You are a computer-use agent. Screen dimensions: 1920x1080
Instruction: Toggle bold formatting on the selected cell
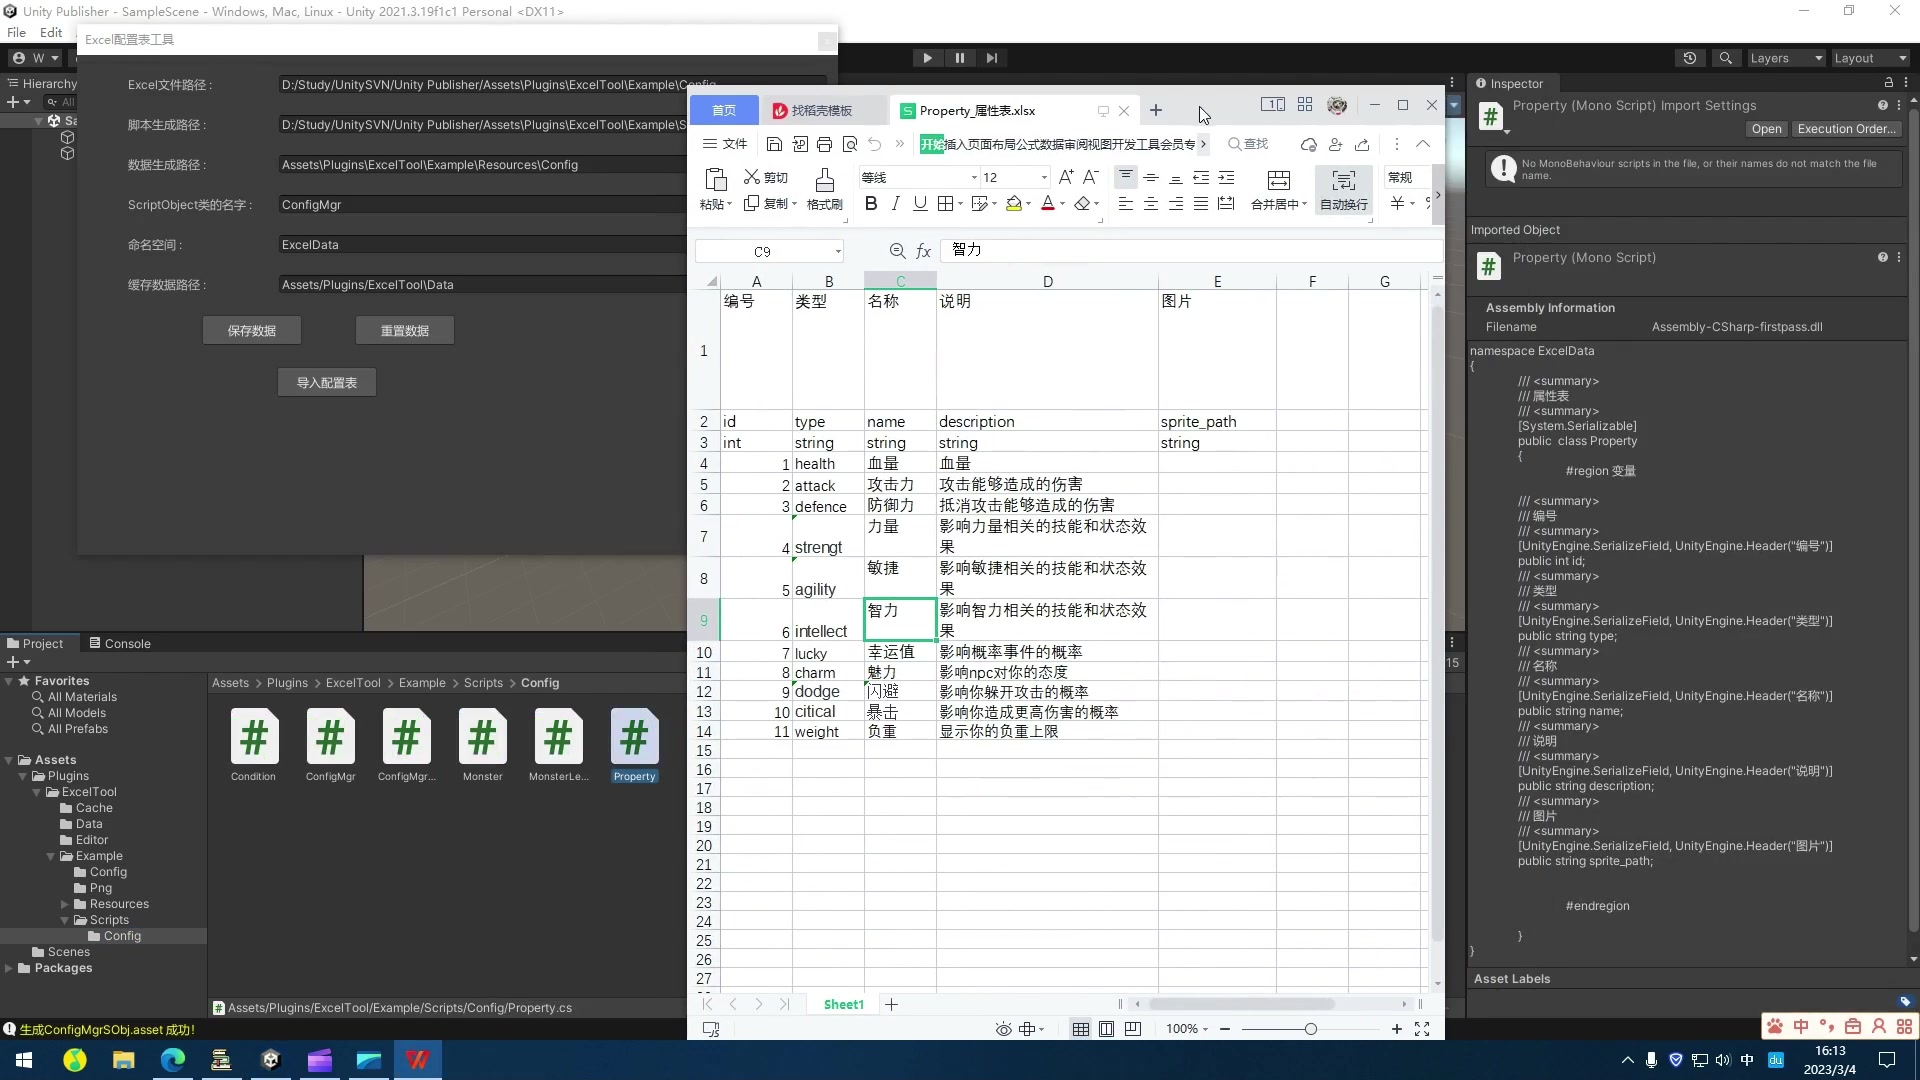[869, 203]
